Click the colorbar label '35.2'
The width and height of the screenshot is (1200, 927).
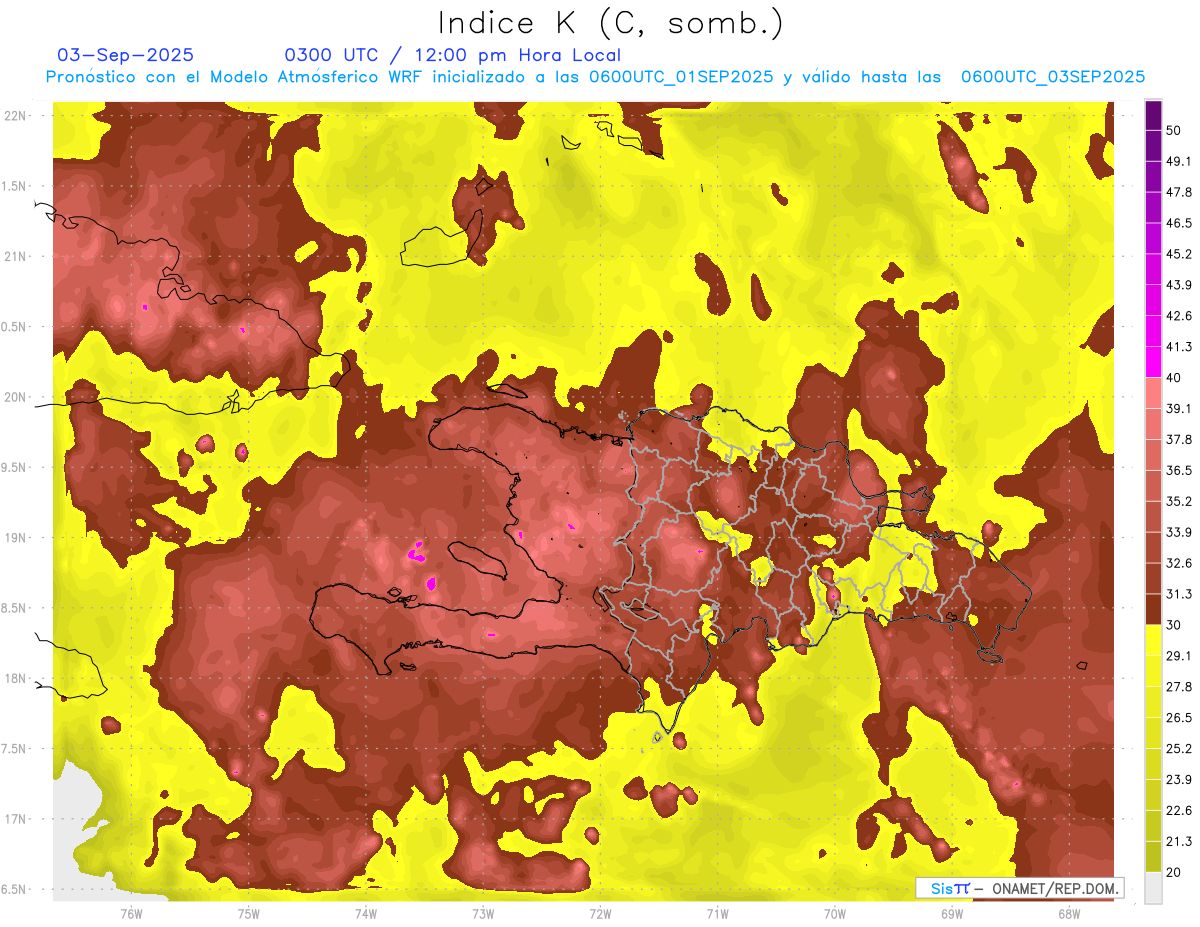pyautogui.click(x=1179, y=501)
